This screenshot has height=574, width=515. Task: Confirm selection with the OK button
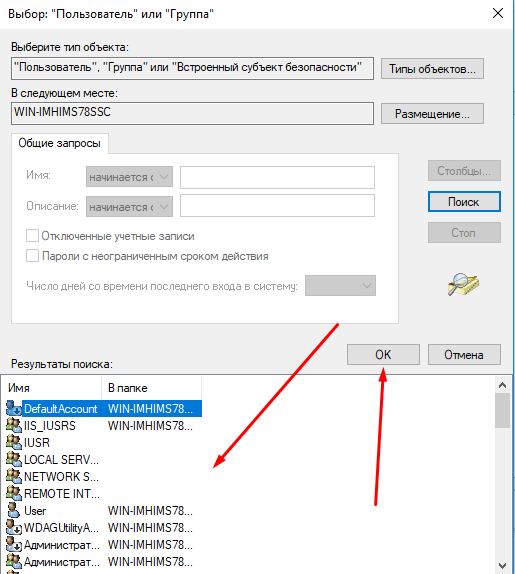click(x=383, y=354)
